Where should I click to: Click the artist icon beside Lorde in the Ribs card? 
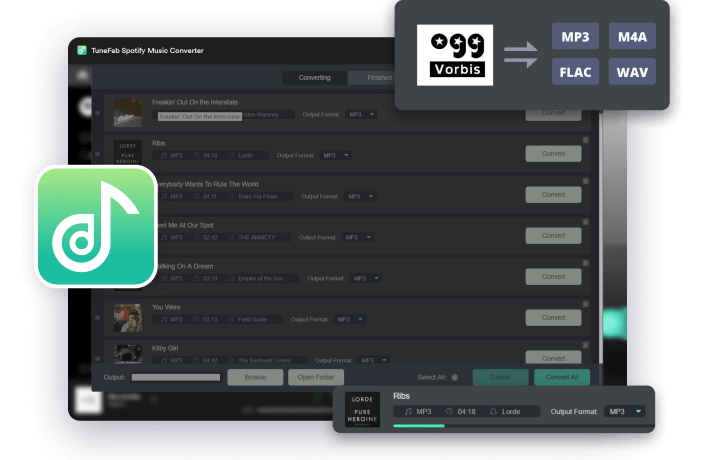(x=492, y=411)
